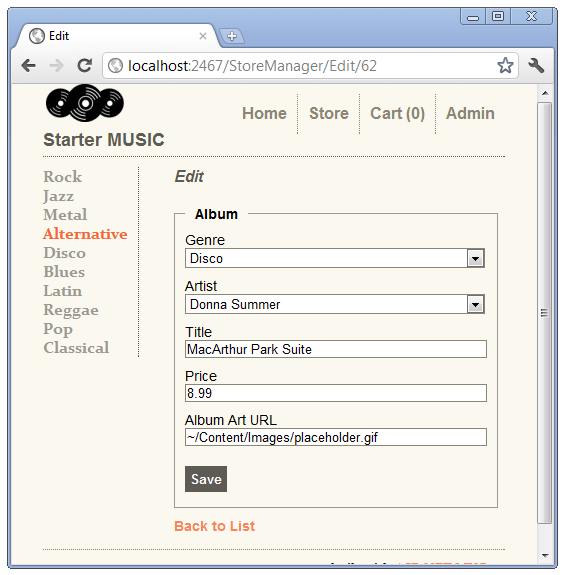The height and width of the screenshot is (575, 562).
Task: Browse the Pop genre
Action: (58, 329)
